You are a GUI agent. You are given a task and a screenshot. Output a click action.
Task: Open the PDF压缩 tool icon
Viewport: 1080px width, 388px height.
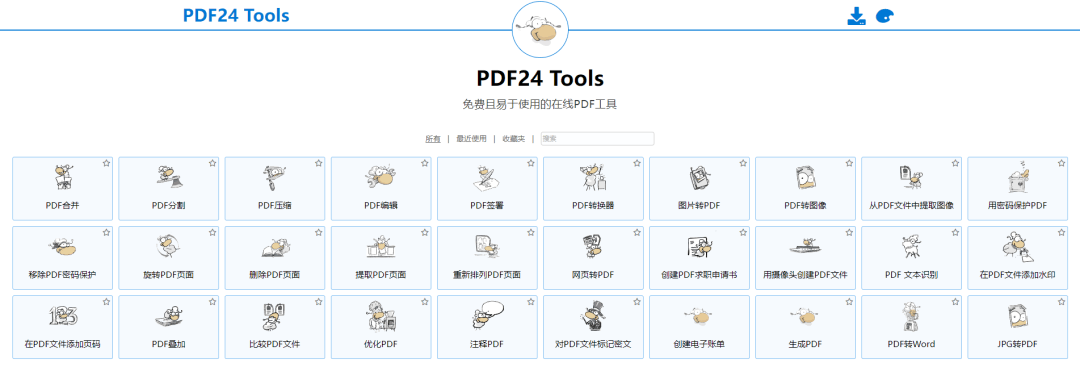[x=275, y=178]
